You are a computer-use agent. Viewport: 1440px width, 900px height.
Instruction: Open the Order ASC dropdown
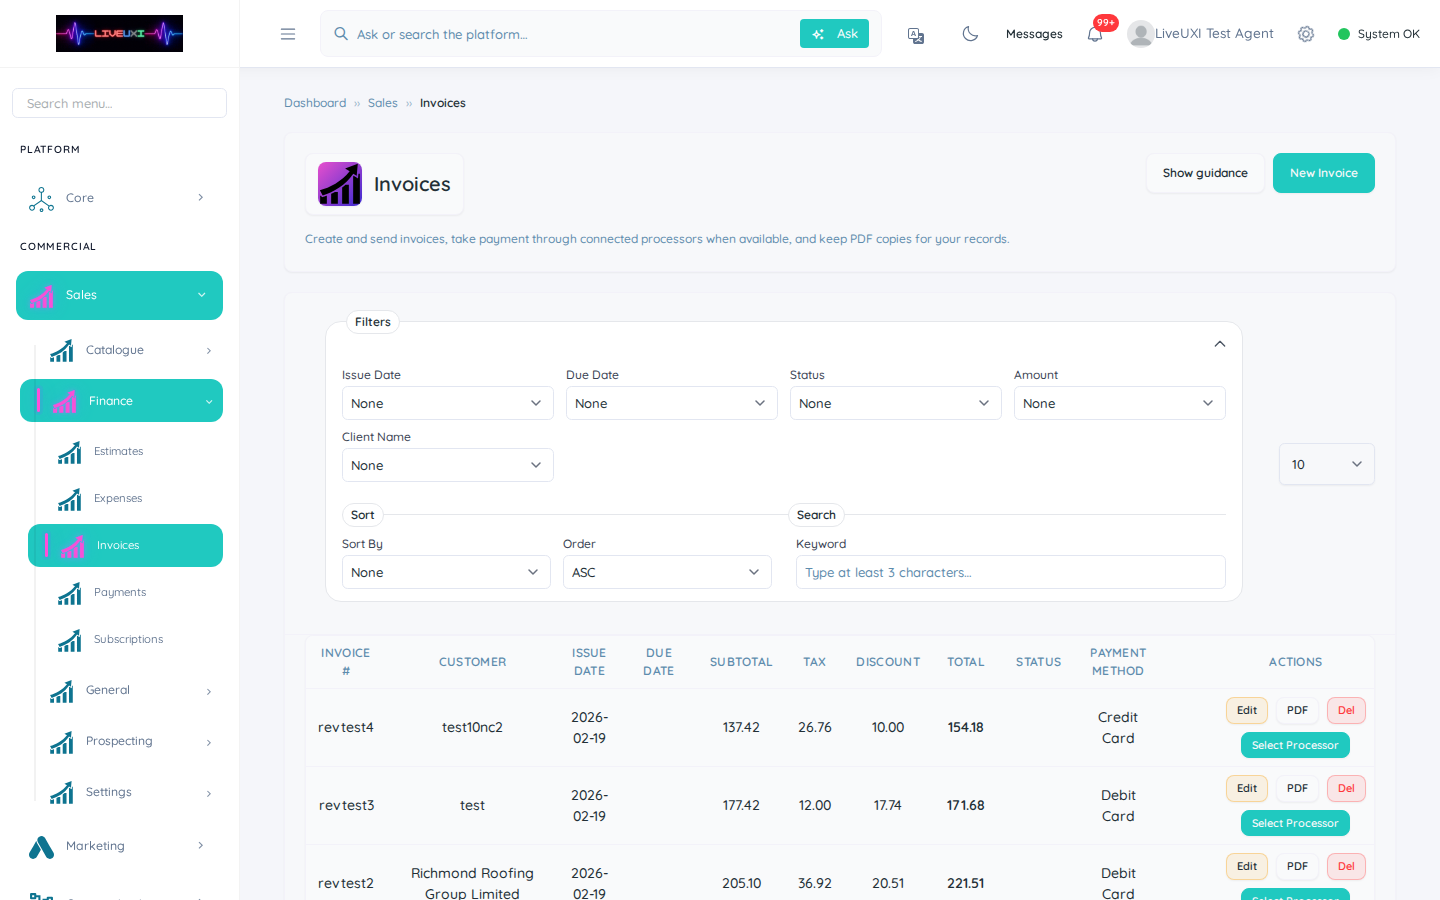[667, 572]
